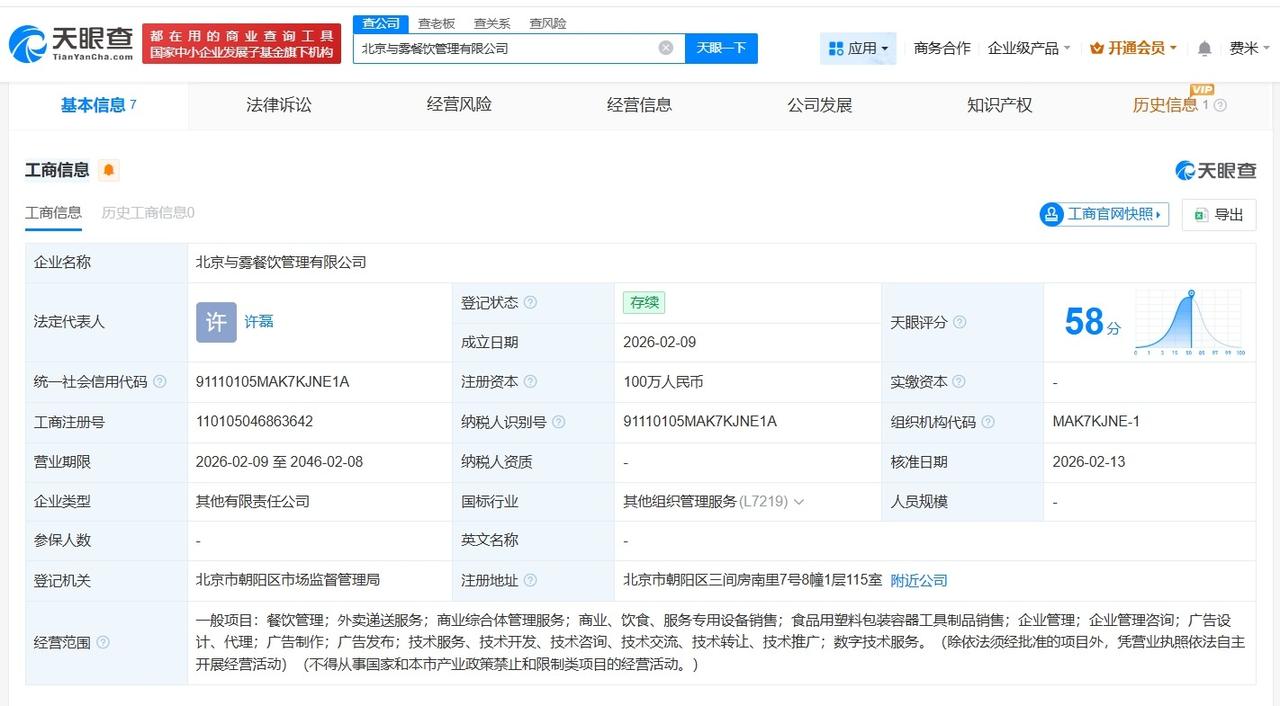Click help icon next to 经营范围

coord(103,643)
